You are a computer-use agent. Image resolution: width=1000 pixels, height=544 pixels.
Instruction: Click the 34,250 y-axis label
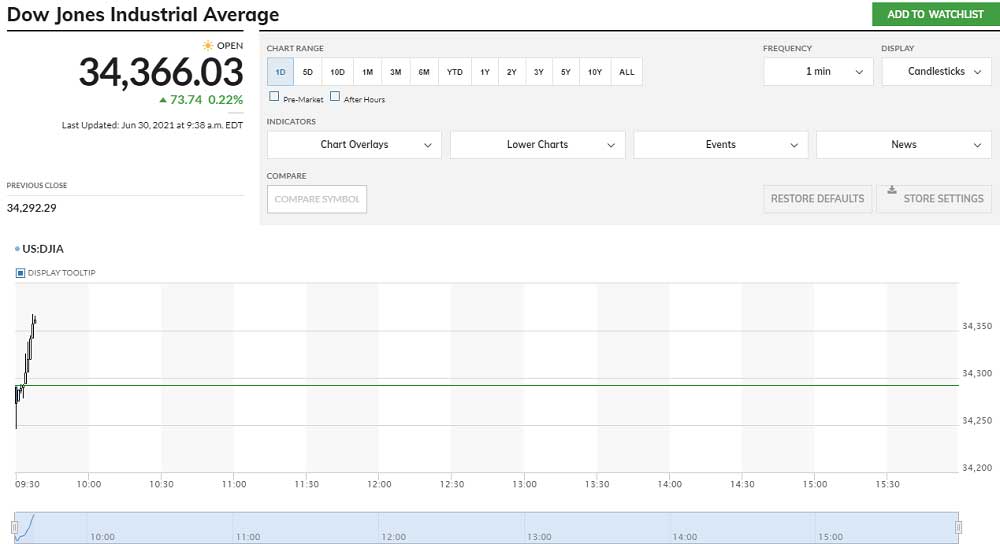pyautogui.click(x=976, y=420)
